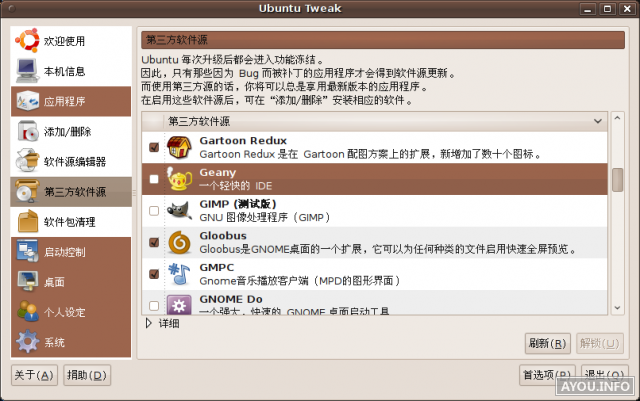640x401 pixels.
Task: Maximize the Ubuntu Tweak window
Action: pos(607,9)
